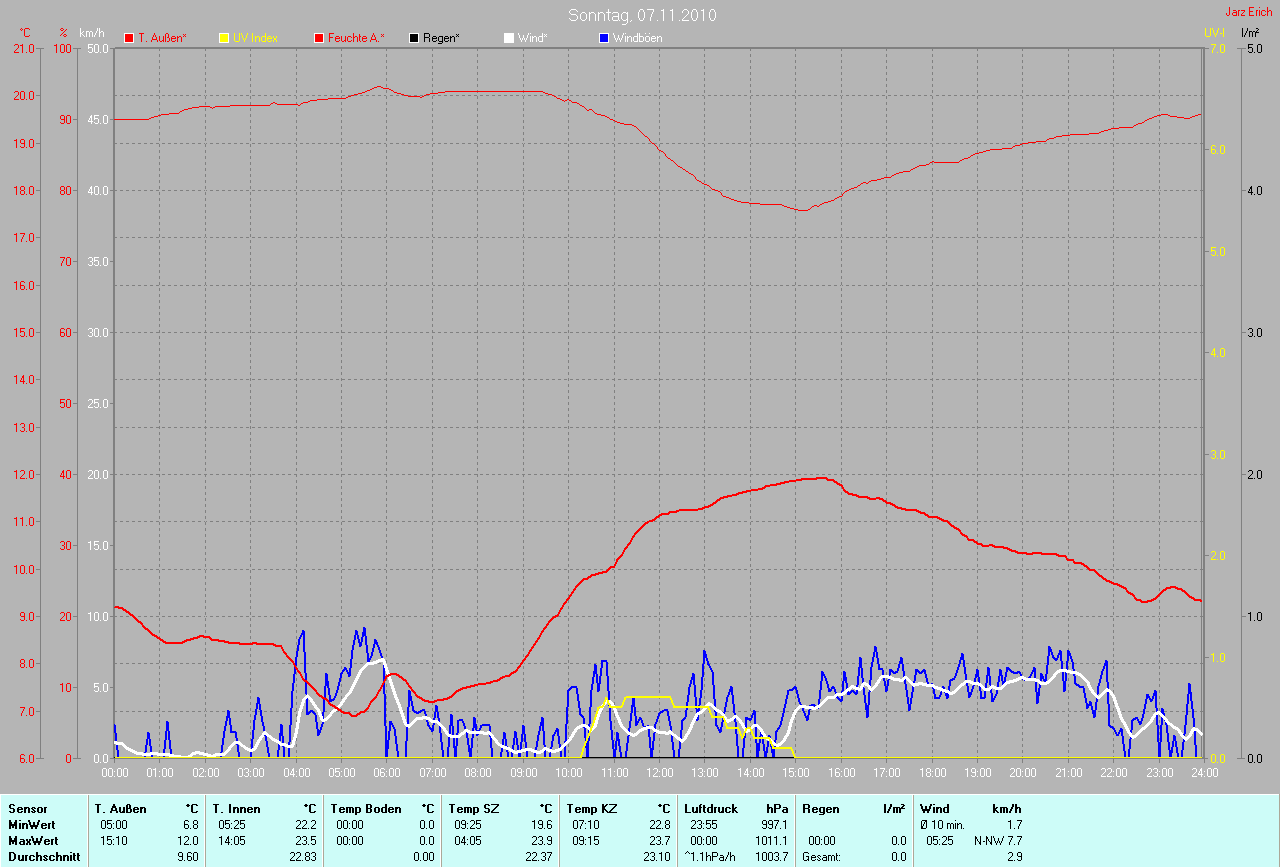Click the red T. Außen legend square
The width and height of the screenshot is (1280, 867).
click(129, 38)
